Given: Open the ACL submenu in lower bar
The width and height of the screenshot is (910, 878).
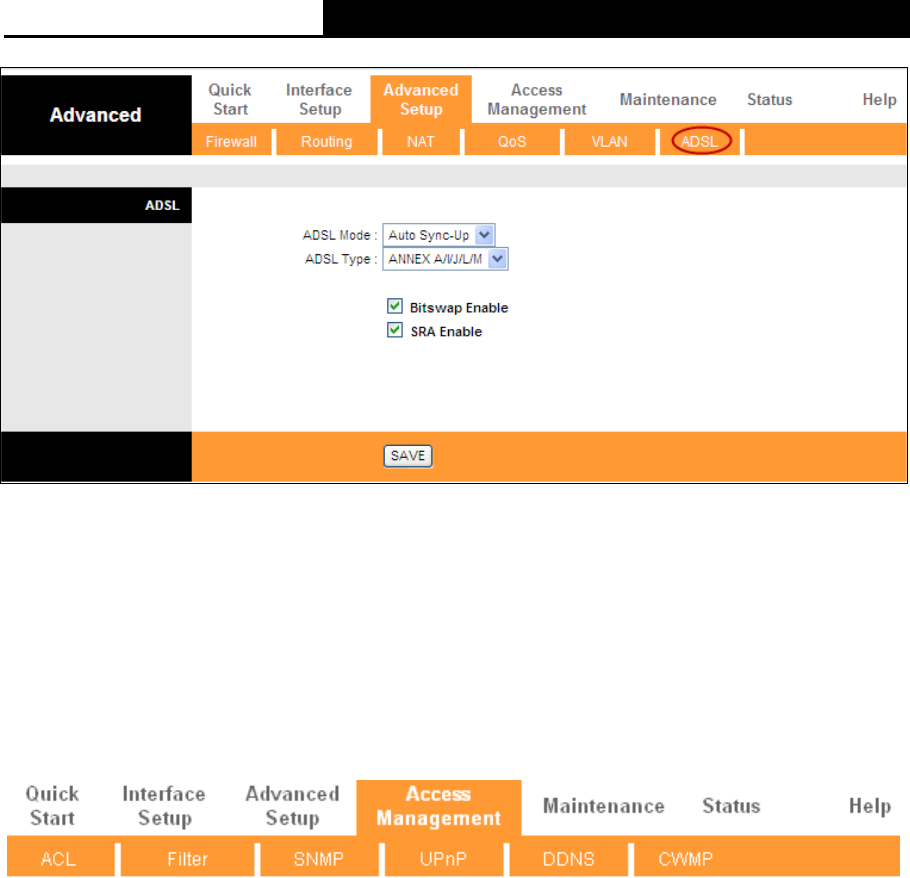Looking at the screenshot, I should (59, 859).
